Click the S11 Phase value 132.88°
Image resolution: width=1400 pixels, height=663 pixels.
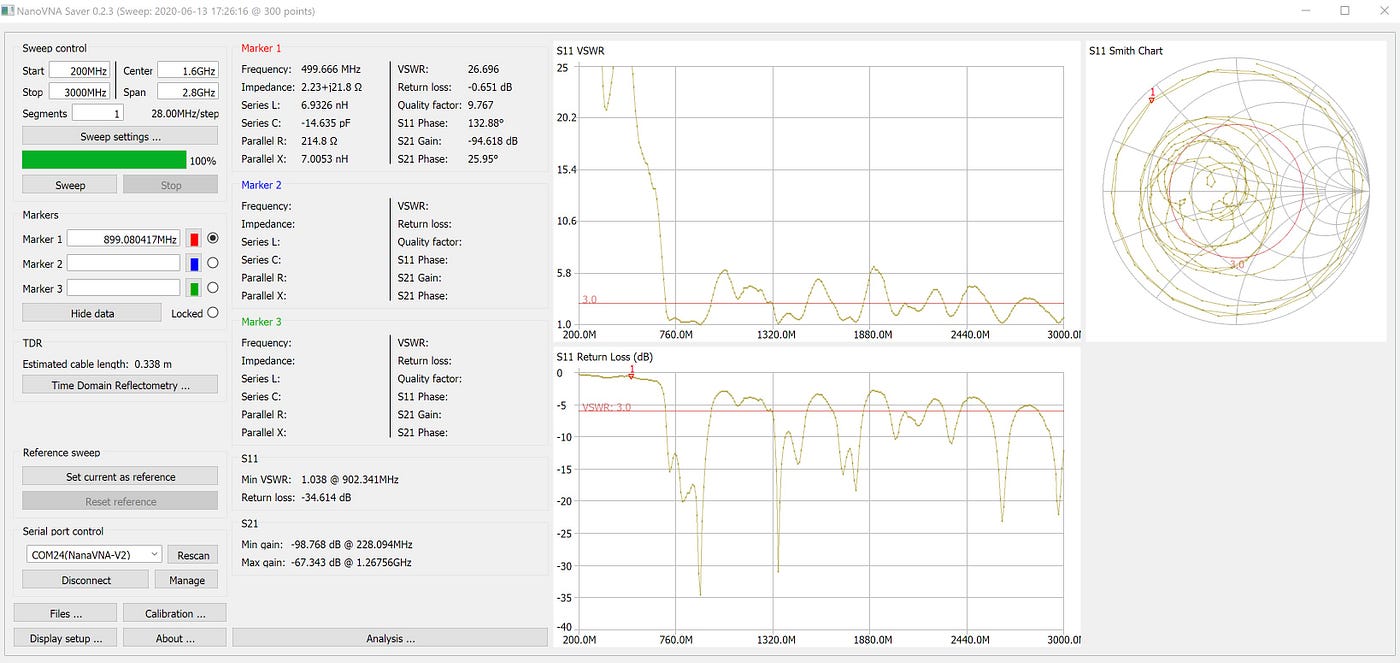click(x=487, y=123)
